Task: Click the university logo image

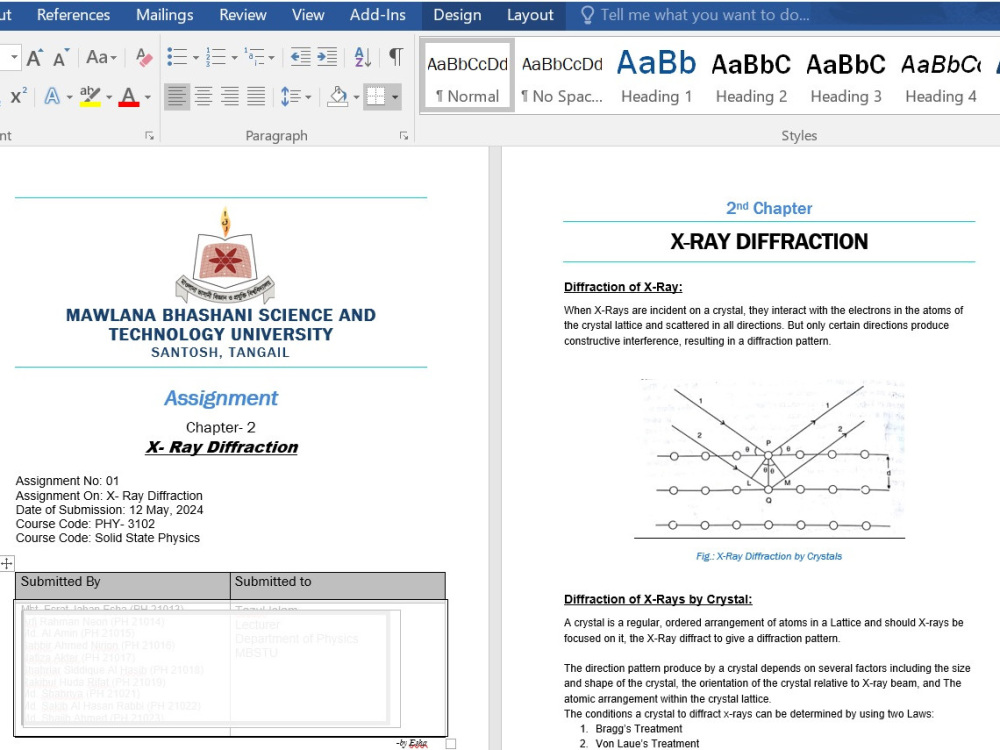Action: 224,255
